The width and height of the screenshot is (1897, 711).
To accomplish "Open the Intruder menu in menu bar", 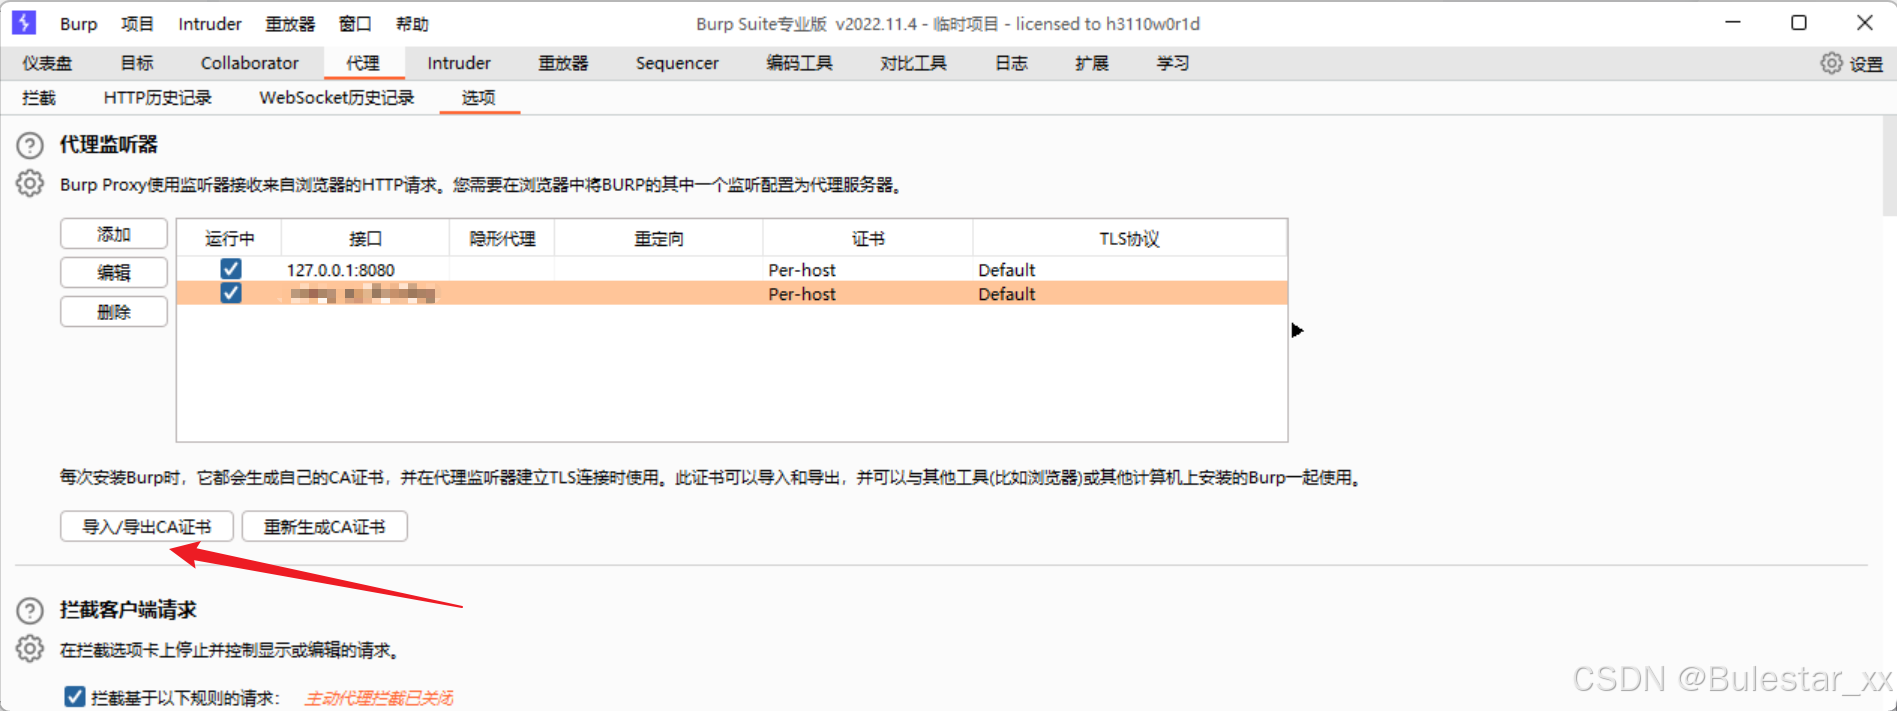I will pos(210,24).
